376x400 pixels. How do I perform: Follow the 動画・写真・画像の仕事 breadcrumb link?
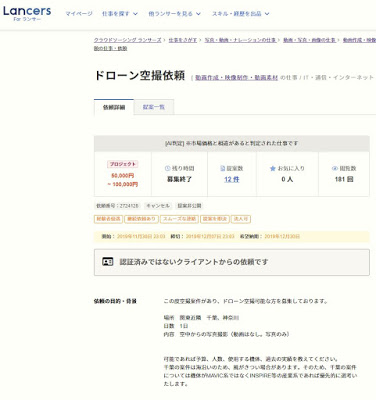tap(309, 40)
